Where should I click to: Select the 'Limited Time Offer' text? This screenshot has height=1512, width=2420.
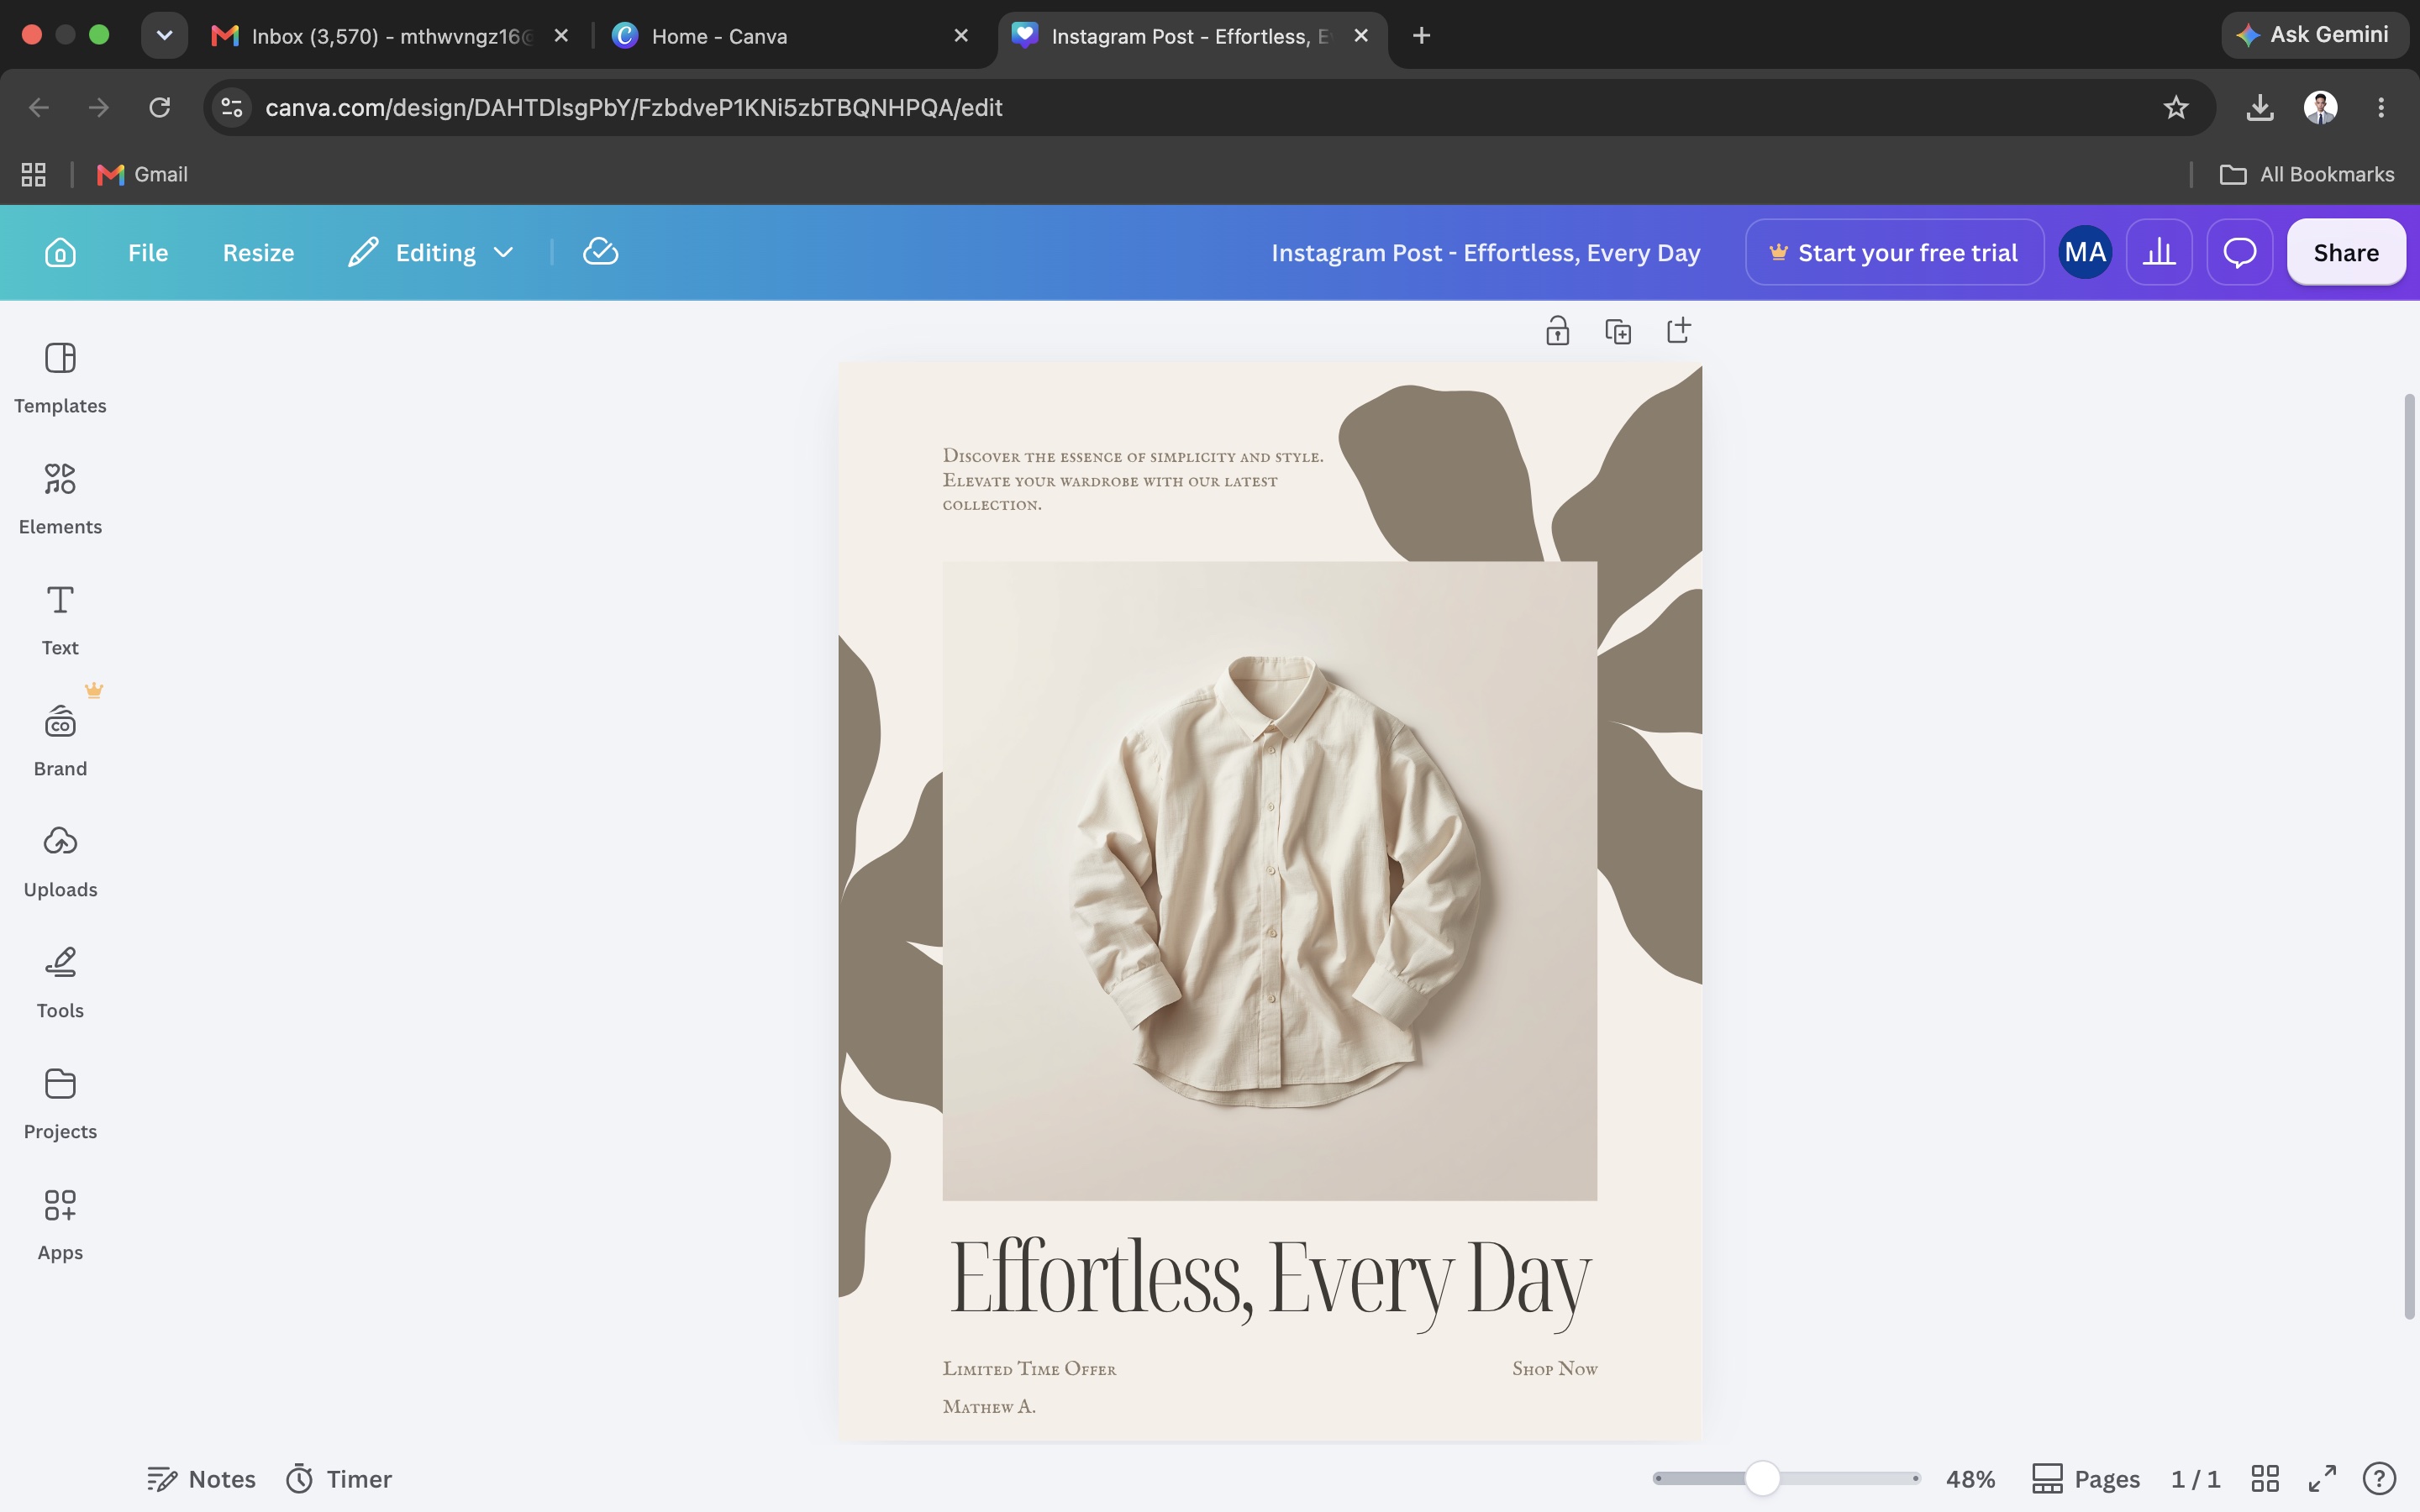(1029, 1368)
